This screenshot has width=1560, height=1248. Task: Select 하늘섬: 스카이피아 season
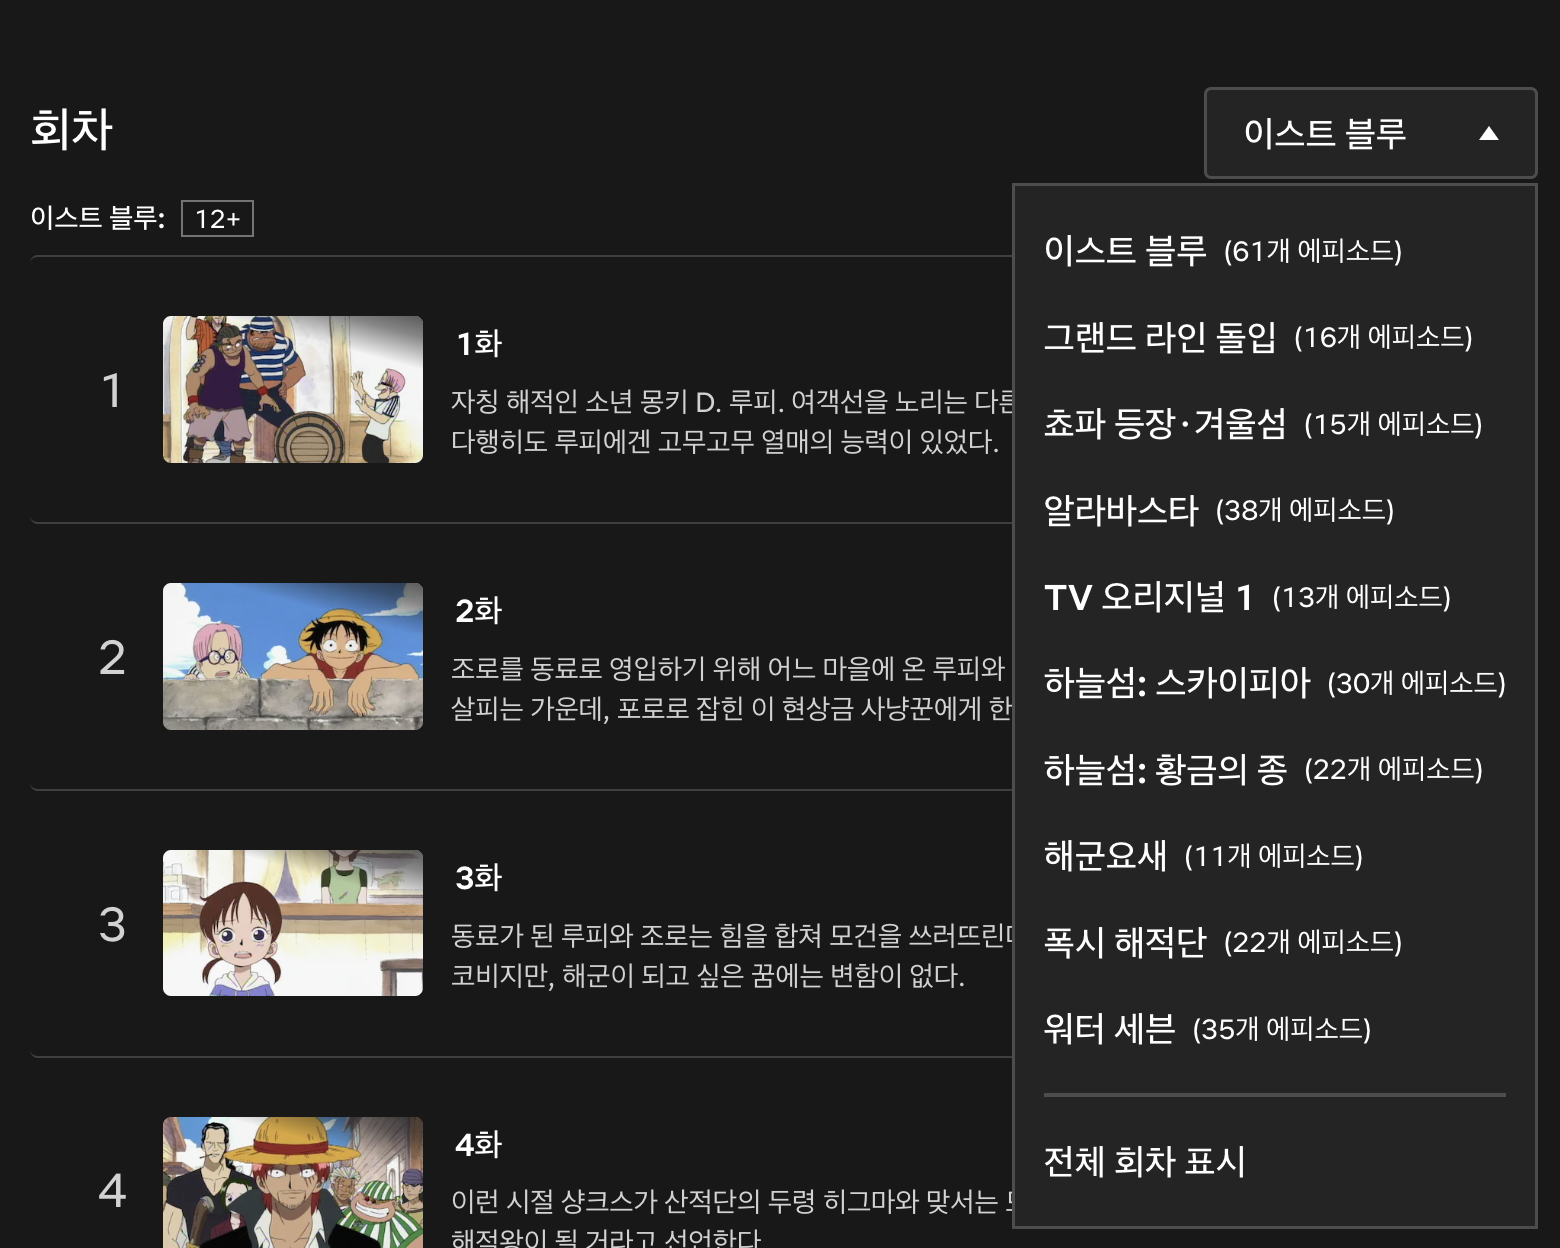pyautogui.click(x=1275, y=683)
